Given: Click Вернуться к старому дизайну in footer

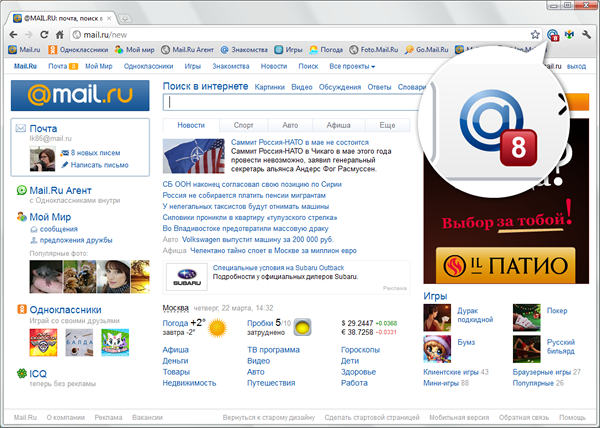Looking at the screenshot, I should coord(269,417).
